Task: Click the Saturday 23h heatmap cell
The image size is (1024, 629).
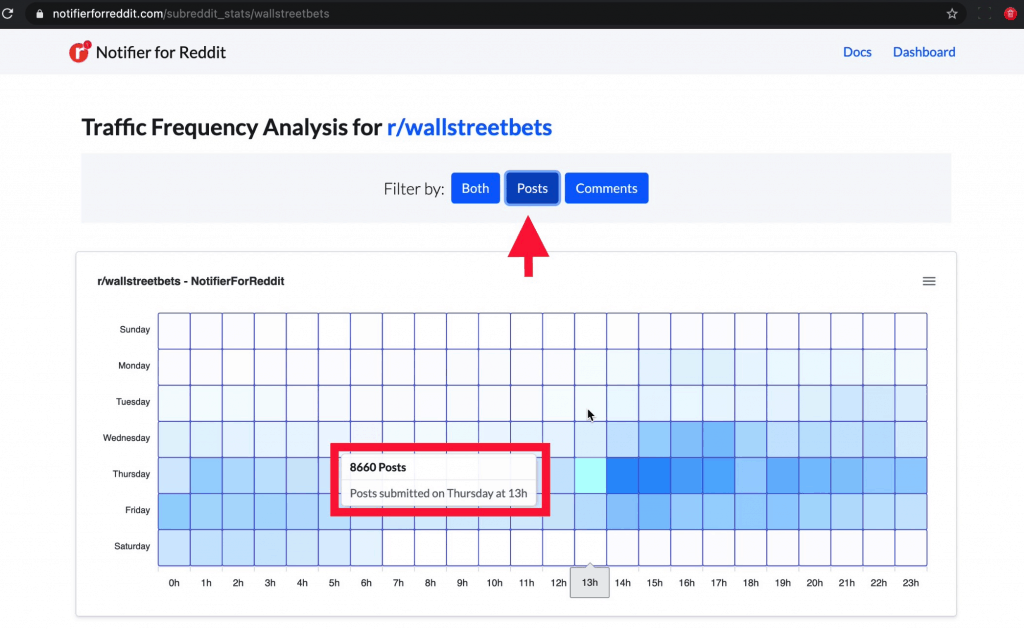Action: click(910, 547)
